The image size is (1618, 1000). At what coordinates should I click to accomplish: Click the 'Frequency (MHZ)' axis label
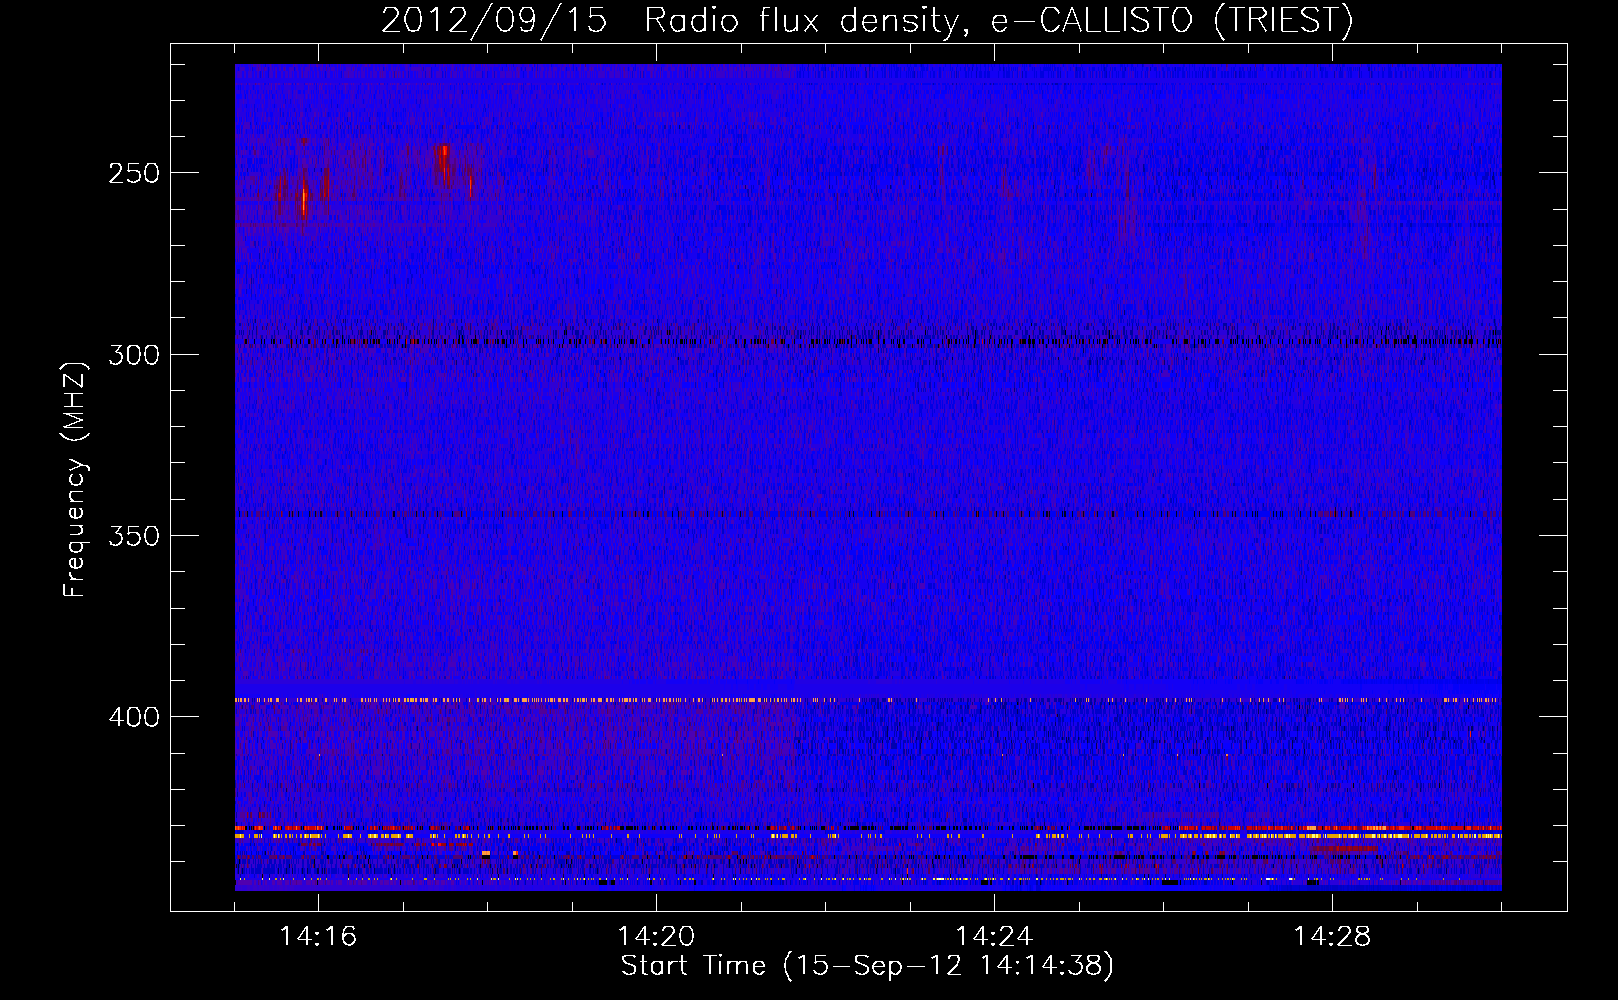click(76, 479)
